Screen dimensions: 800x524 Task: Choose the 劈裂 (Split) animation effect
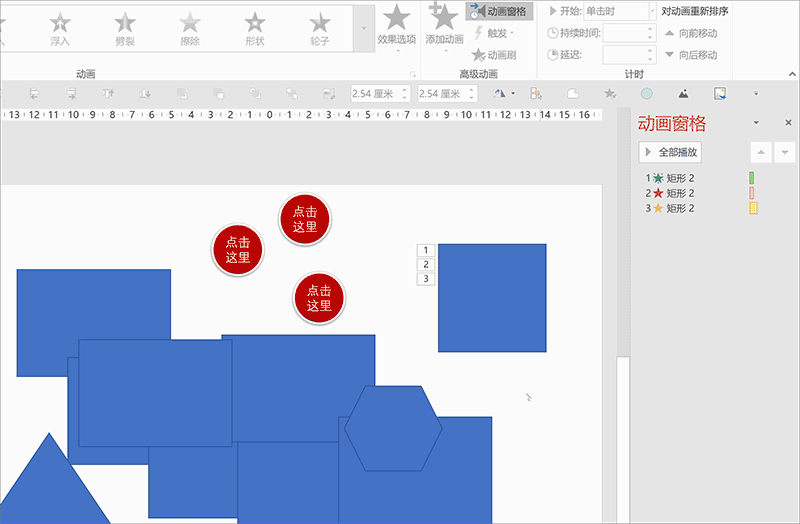[125, 28]
